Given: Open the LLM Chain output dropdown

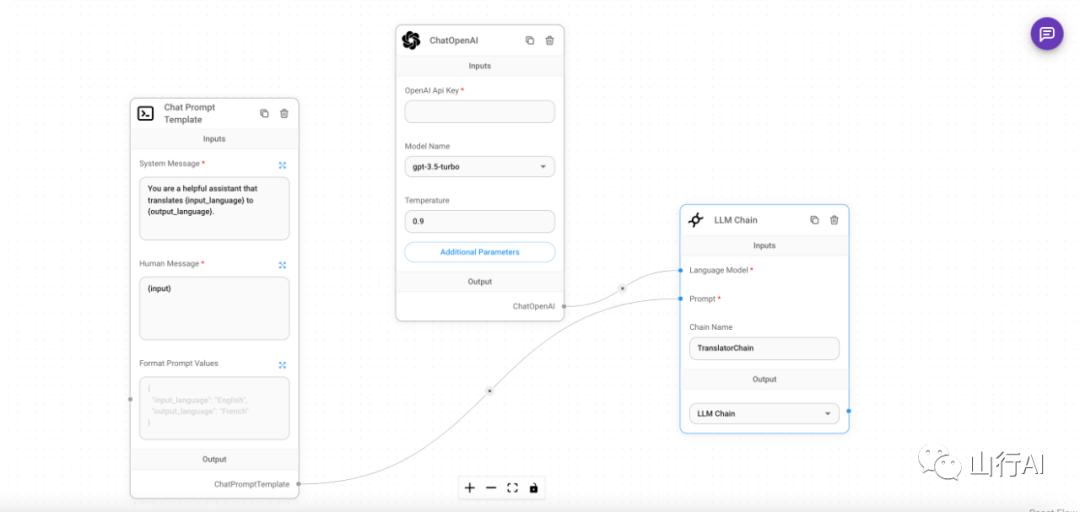Looking at the screenshot, I should click(x=764, y=413).
